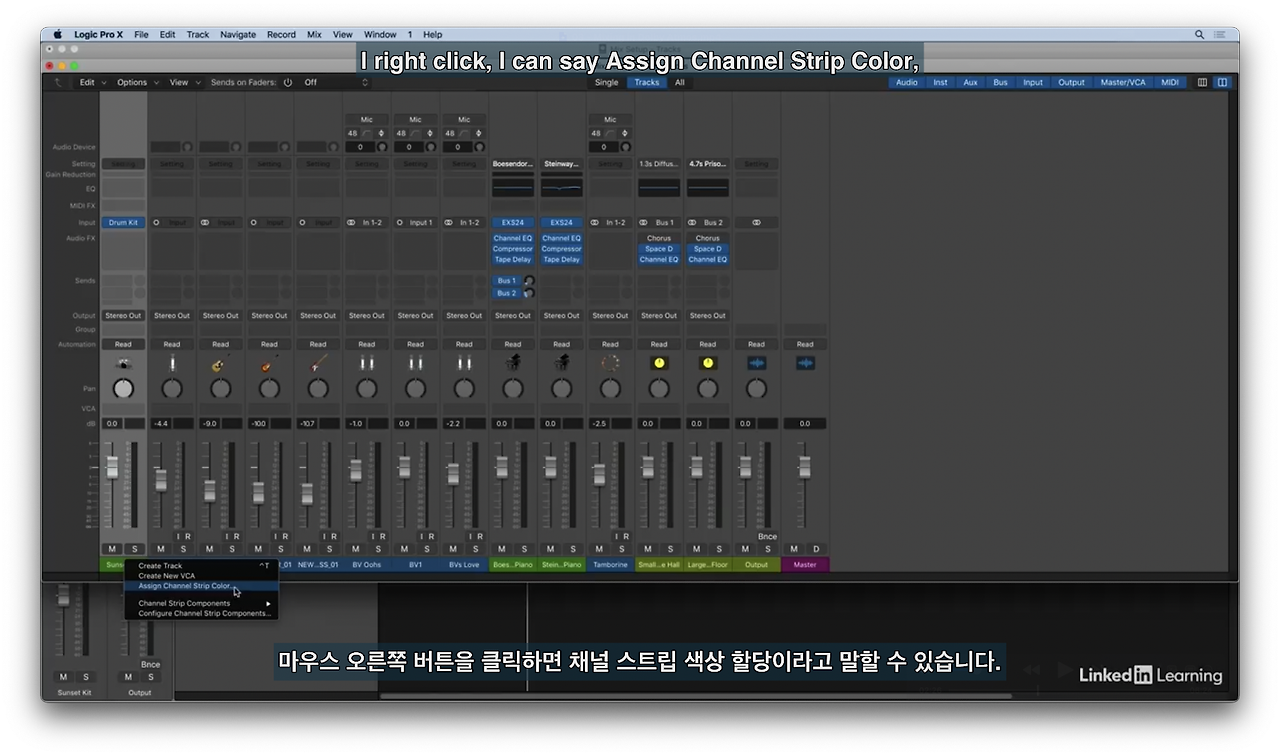
Task: Toggle the Dim button D on Master strip
Action: (x=816, y=549)
